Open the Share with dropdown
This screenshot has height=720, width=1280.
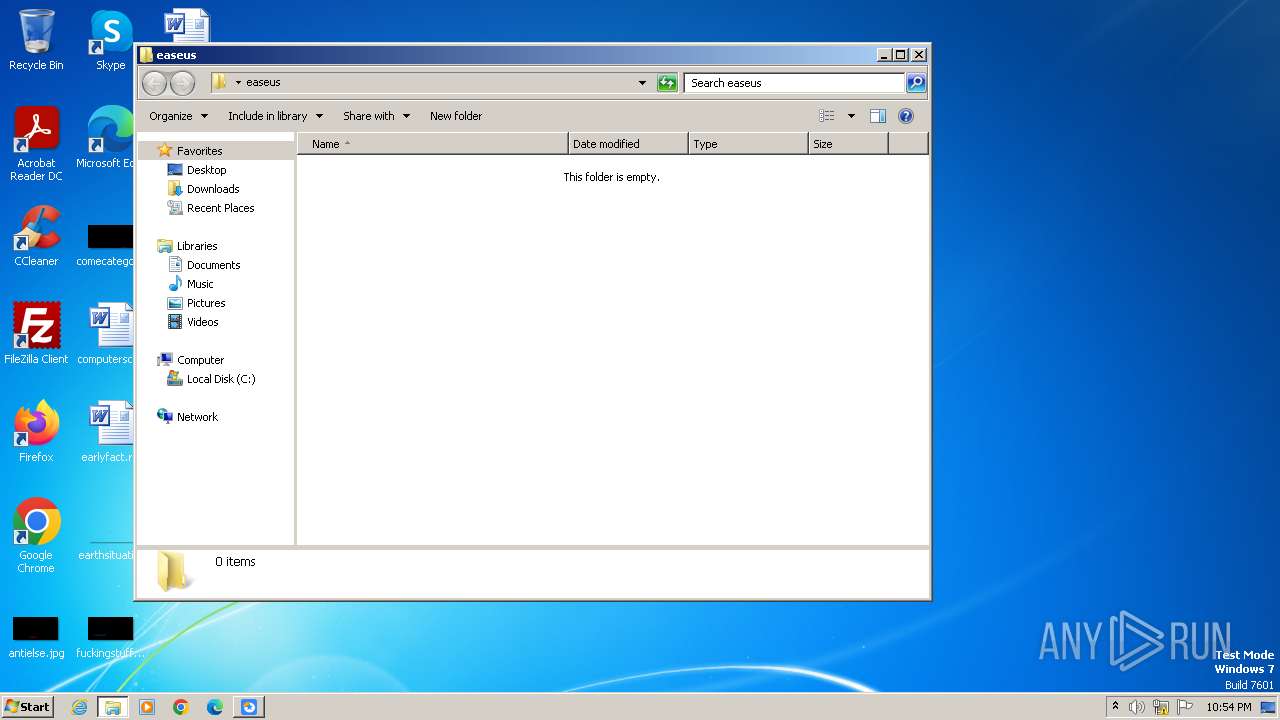(x=377, y=116)
